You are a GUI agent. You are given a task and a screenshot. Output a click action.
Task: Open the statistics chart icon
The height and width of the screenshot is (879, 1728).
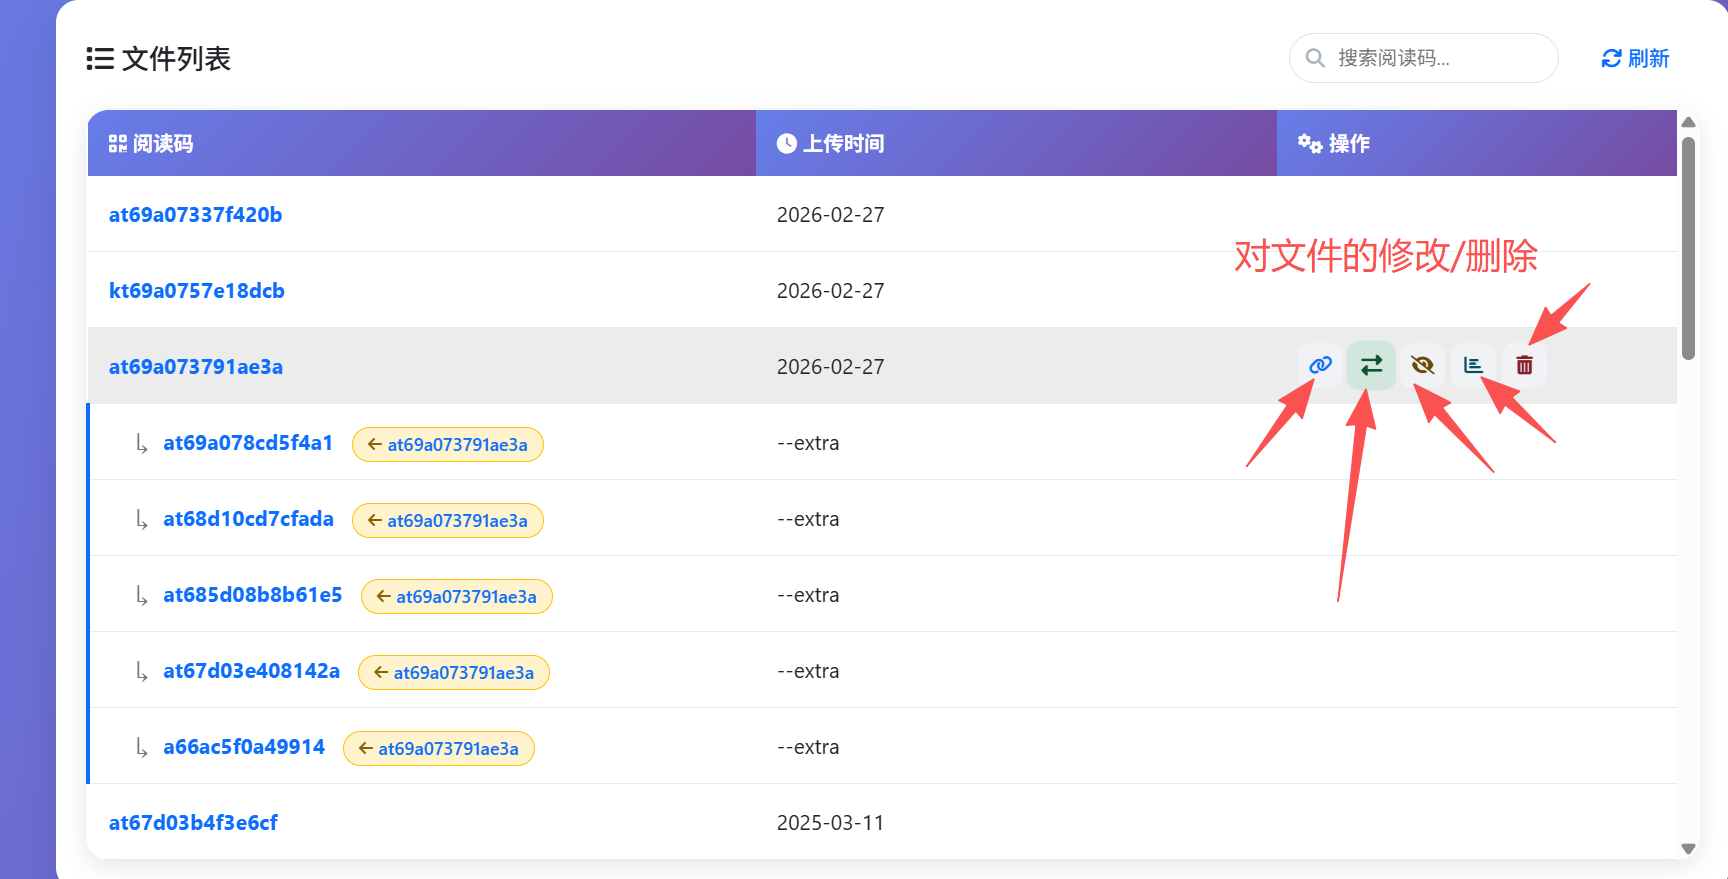(1473, 365)
